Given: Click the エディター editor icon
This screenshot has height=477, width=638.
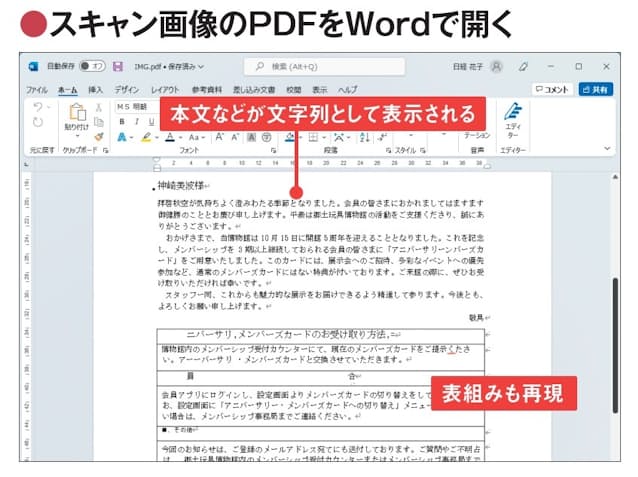Looking at the screenshot, I should pyautogui.click(x=513, y=111).
